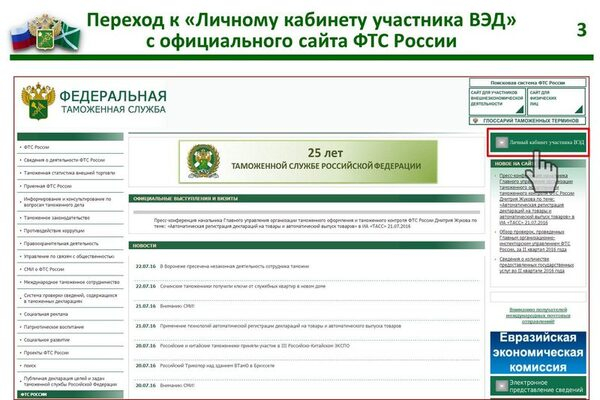Open Международное таможенное сотрудничество menu item
Image resolution: width=600 pixels, height=400 pixels.
click(70, 282)
